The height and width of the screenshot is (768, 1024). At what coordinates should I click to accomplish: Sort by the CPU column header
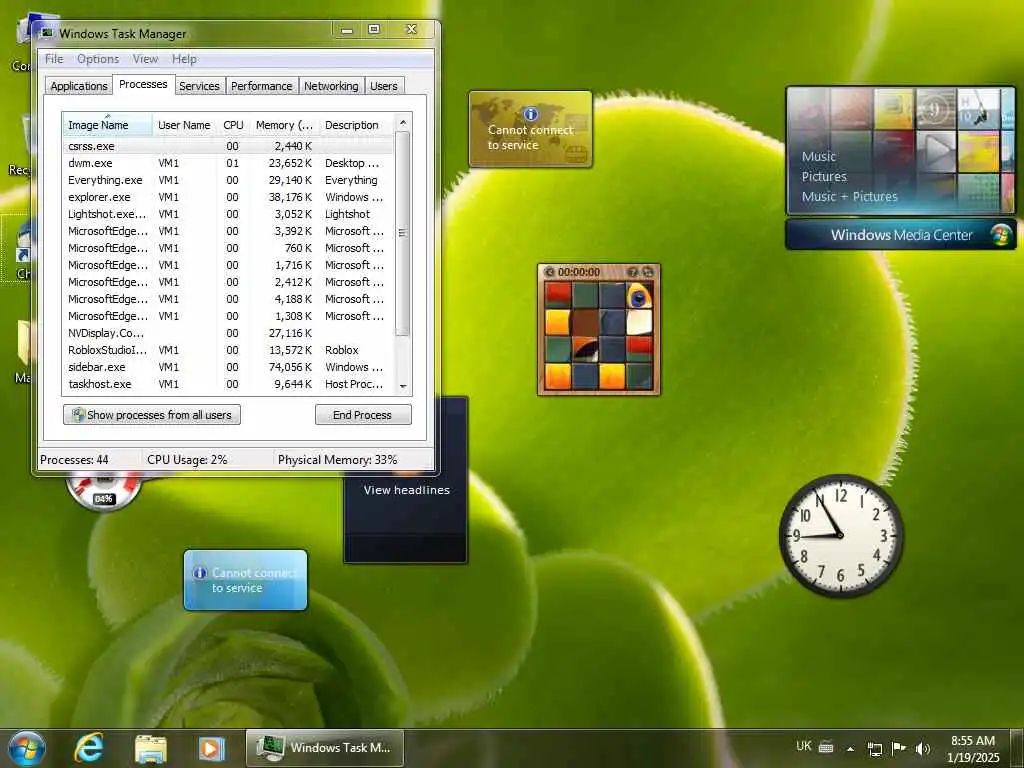coord(233,125)
